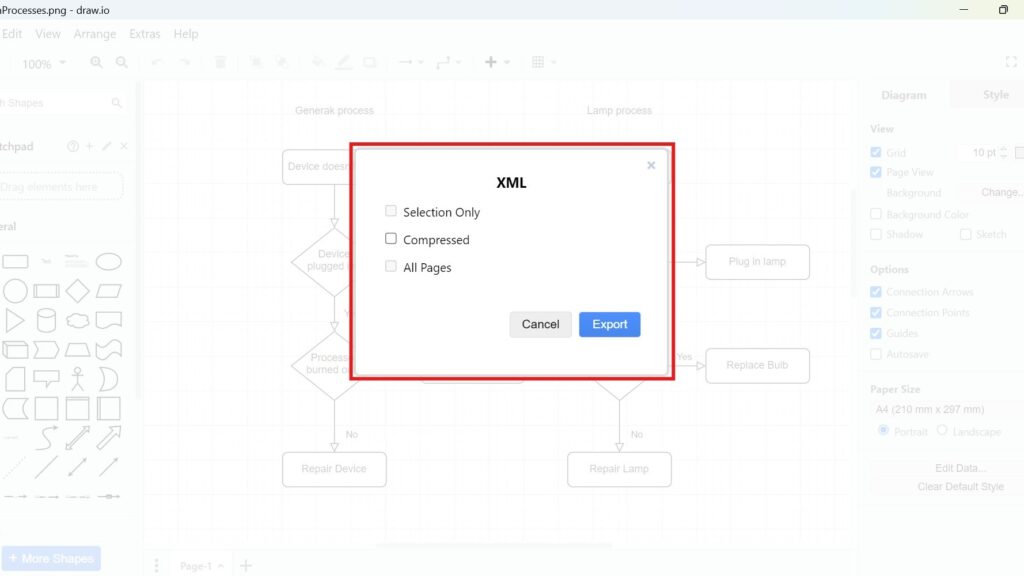The image size is (1024, 576).
Task: Click the Redo arrow in the toolbar
Action: [x=184, y=62]
